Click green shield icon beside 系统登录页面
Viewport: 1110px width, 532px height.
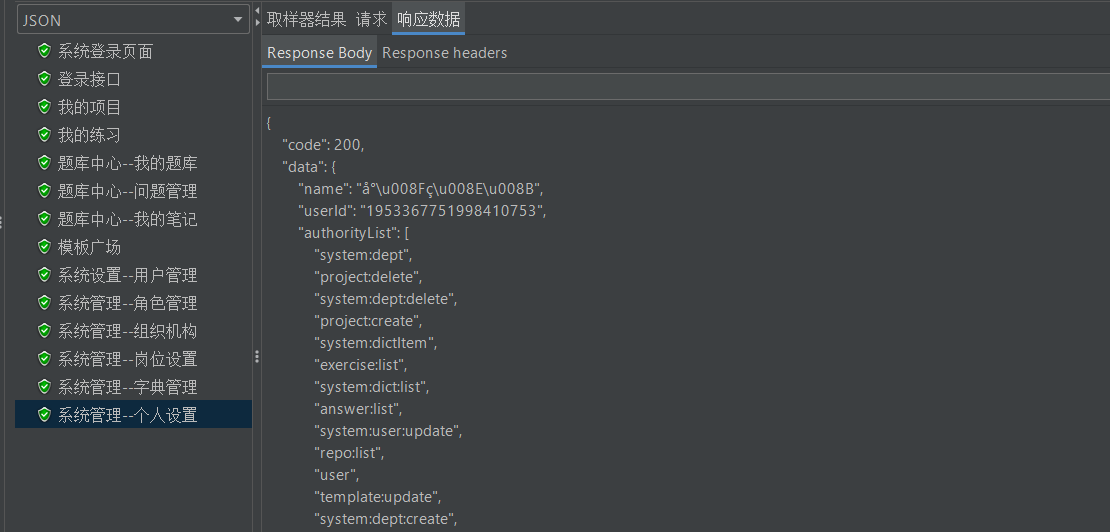[x=45, y=51]
